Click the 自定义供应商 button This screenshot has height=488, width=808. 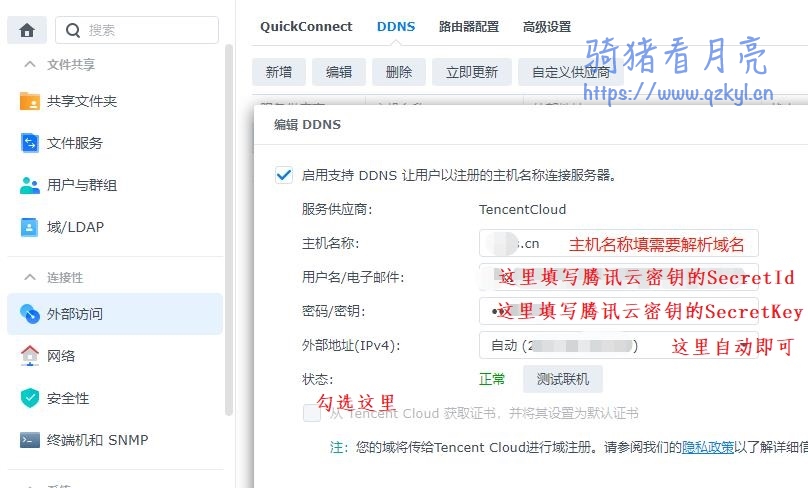pyautogui.click(x=571, y=72)
